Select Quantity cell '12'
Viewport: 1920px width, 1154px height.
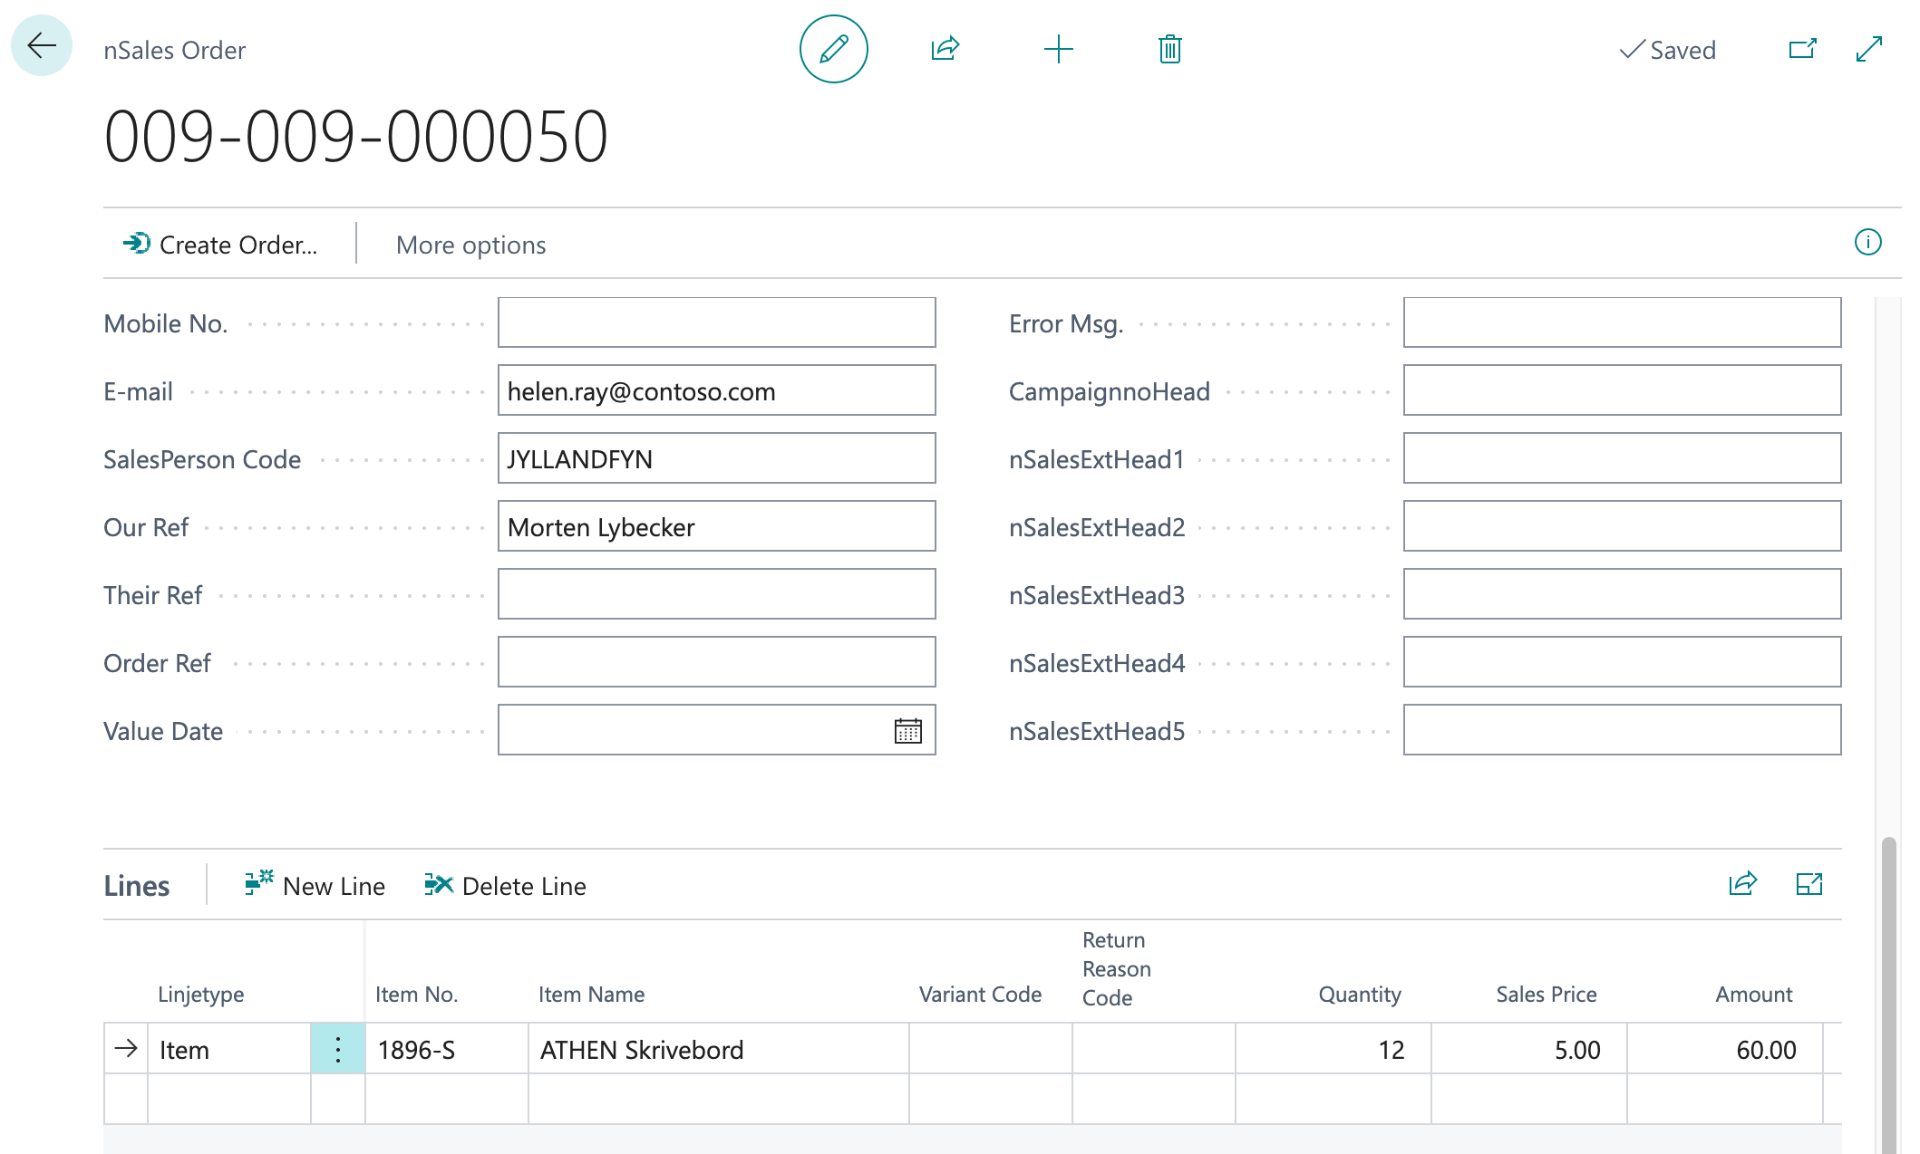pyautogui.click(x=1333, y=1049)
